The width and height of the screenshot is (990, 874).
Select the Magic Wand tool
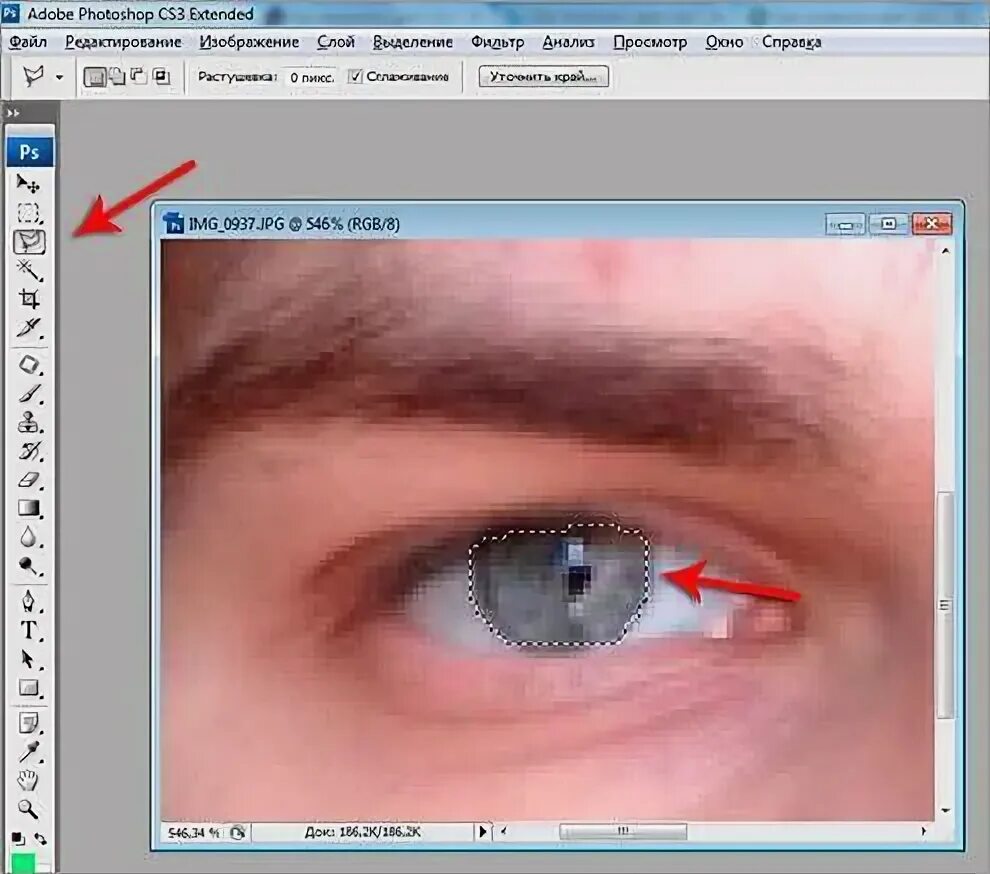tap(28, 270)
